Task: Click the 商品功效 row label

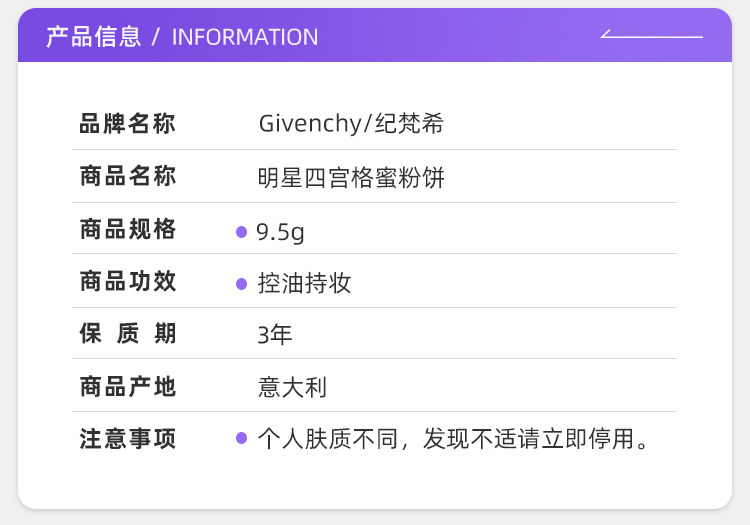Action: pos(127,282)
